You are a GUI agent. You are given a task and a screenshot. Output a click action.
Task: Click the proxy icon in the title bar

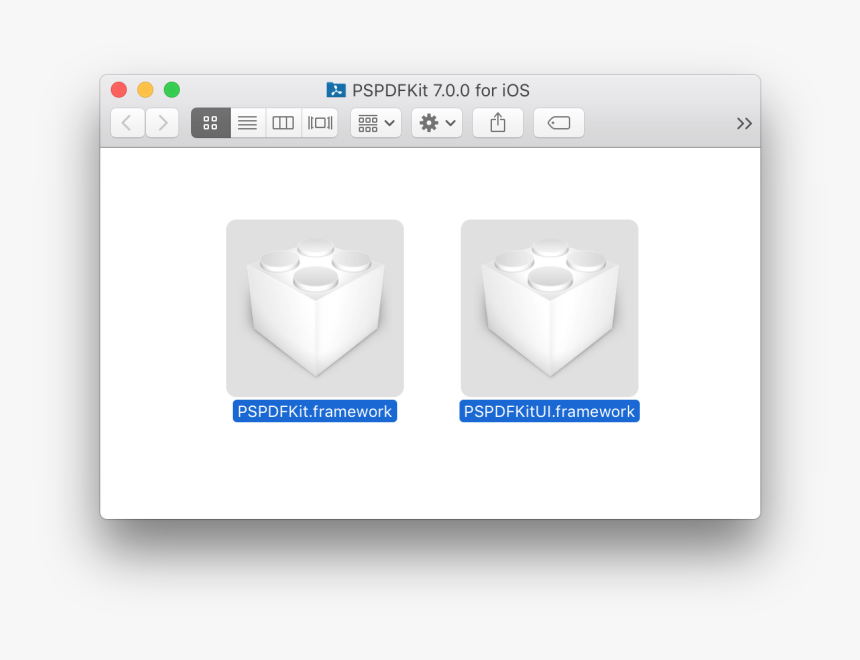pyautogui.click(x=337, y=90)
